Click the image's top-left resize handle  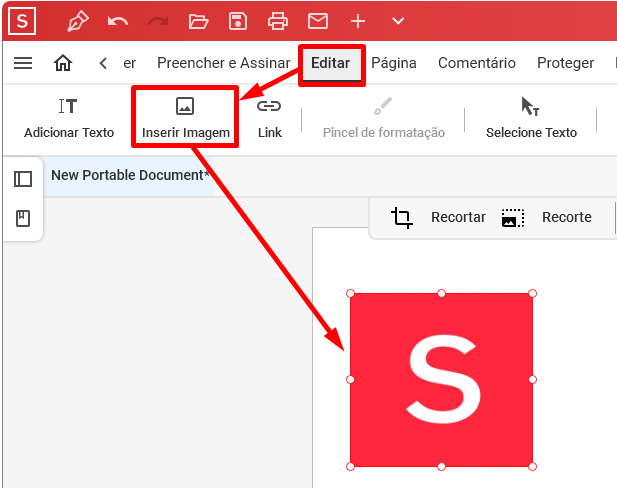pos(350,293)
